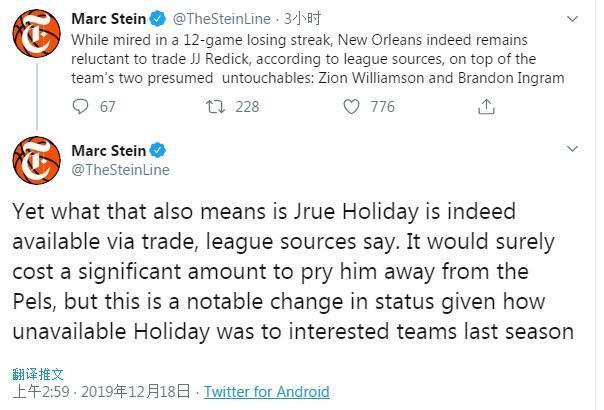This screenshot has height=410, width=604.
Task: Click 翻译推文 to translate the tweet
Action: [38, 374]
